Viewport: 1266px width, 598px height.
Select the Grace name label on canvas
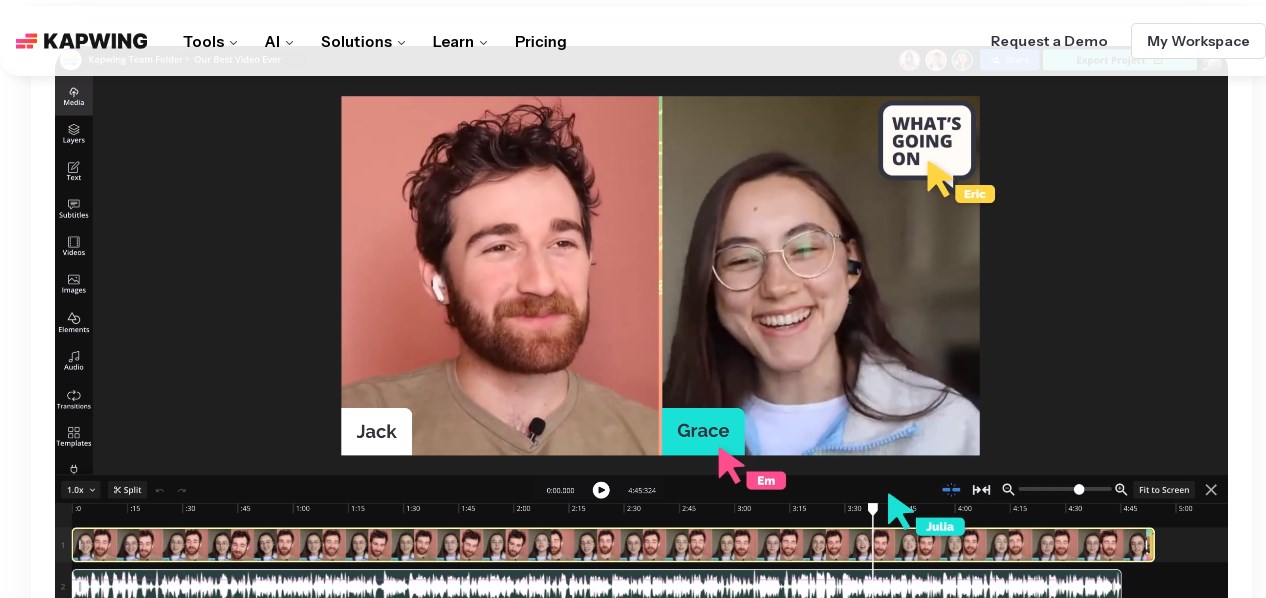click(703, 431)
